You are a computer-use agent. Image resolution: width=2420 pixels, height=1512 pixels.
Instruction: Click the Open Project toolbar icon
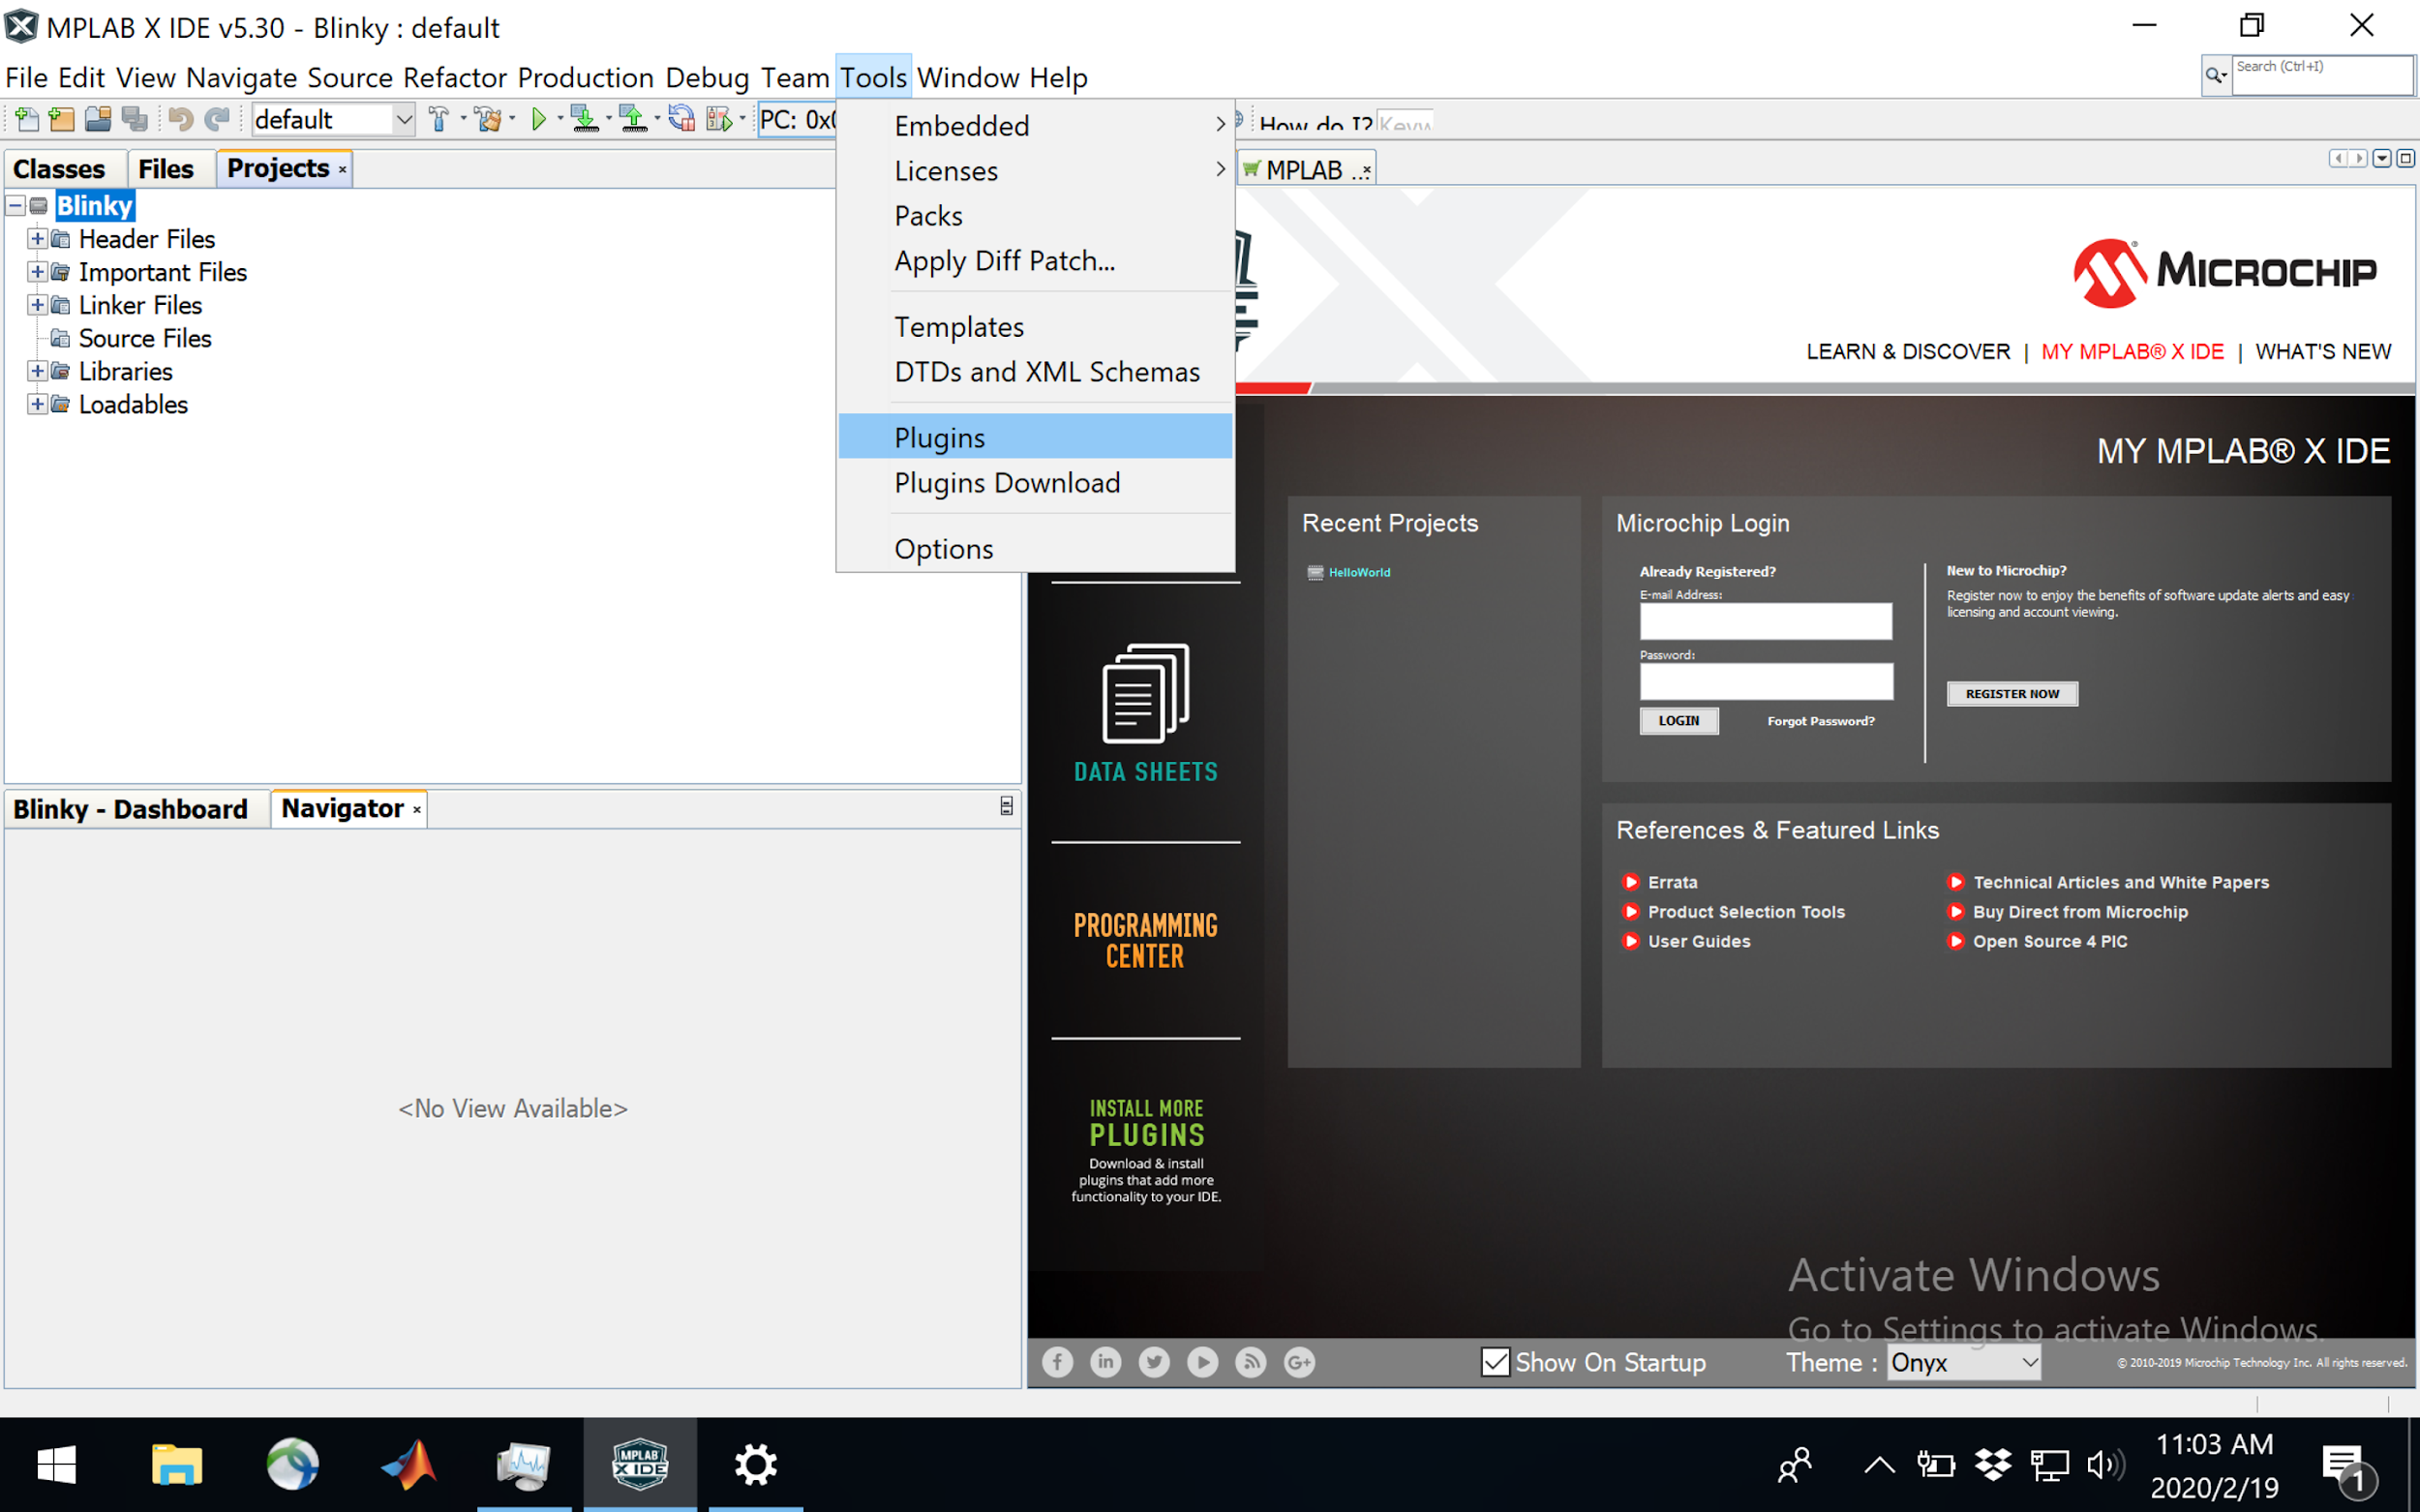coord(97,120)
